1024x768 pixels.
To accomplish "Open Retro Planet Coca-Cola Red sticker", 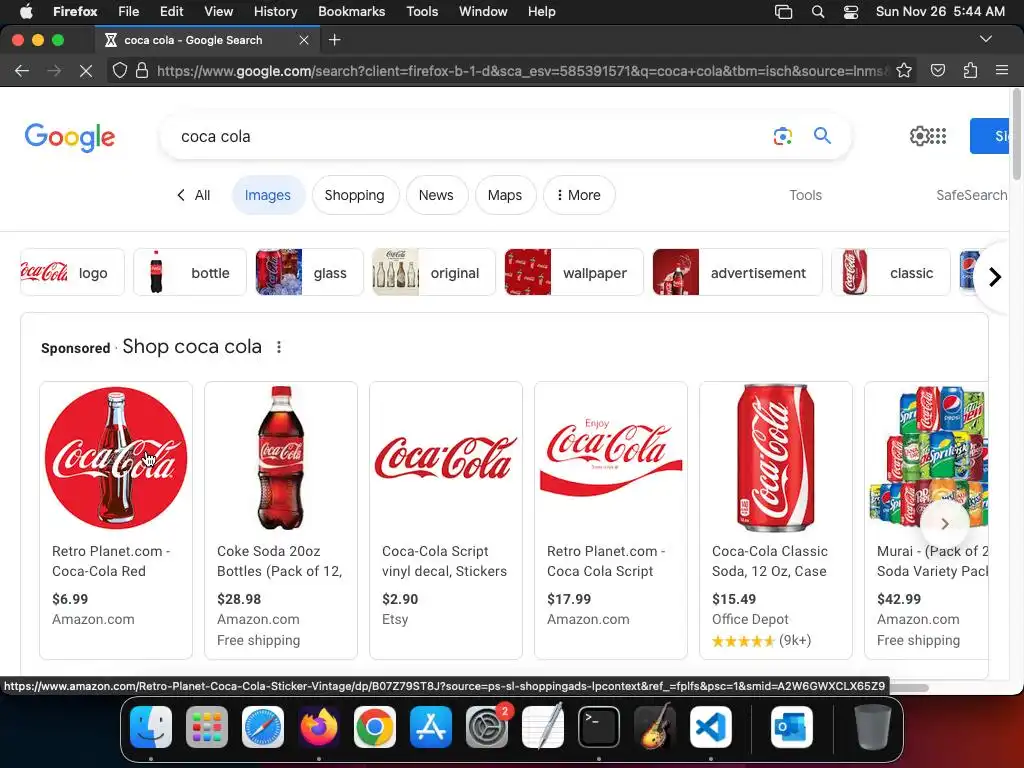I will (116, 520).
